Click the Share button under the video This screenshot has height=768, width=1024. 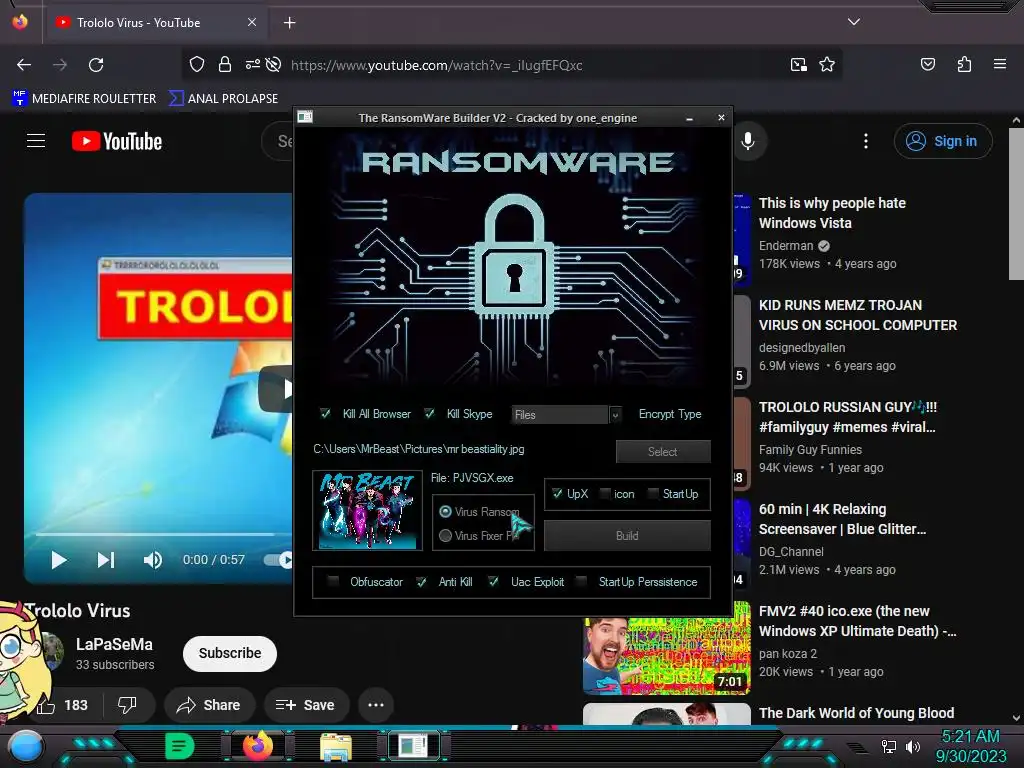(x=209, y=705)
